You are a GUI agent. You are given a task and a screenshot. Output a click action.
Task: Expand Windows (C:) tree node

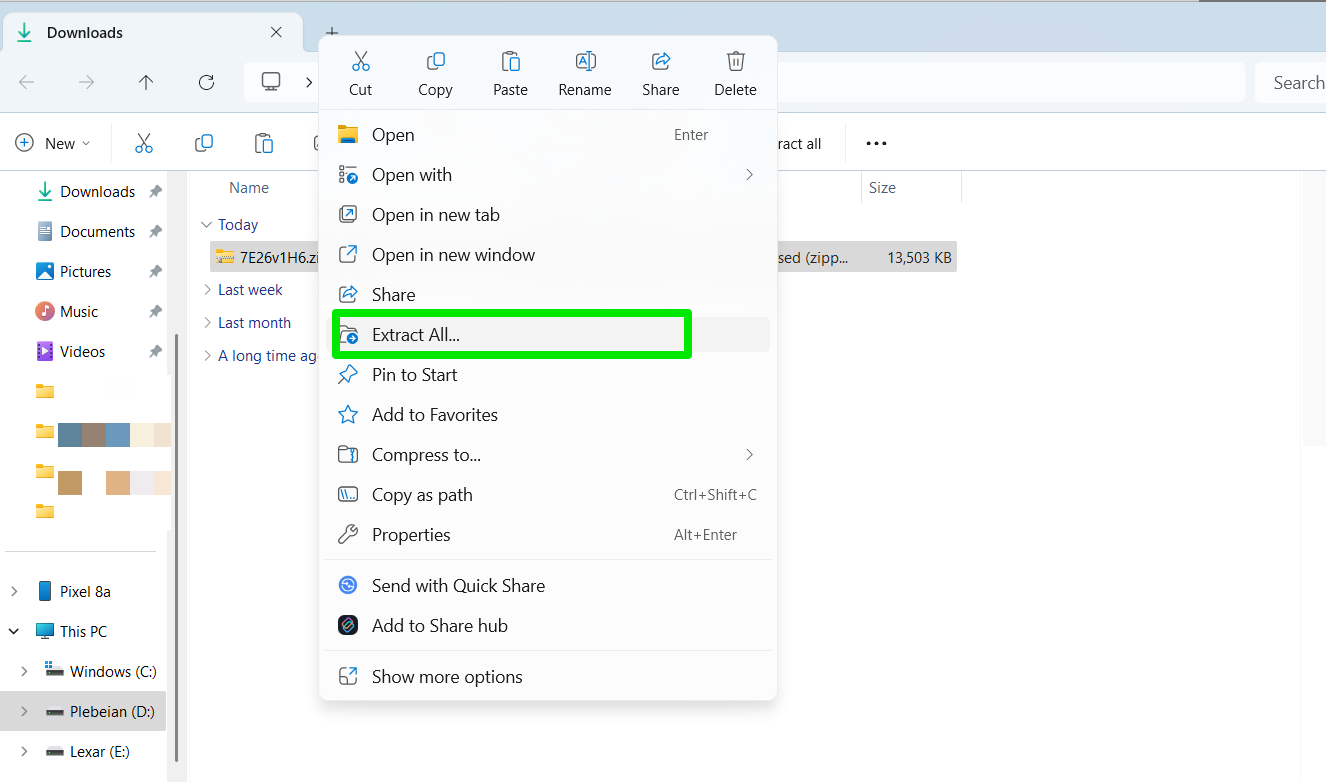pos(24,672)
